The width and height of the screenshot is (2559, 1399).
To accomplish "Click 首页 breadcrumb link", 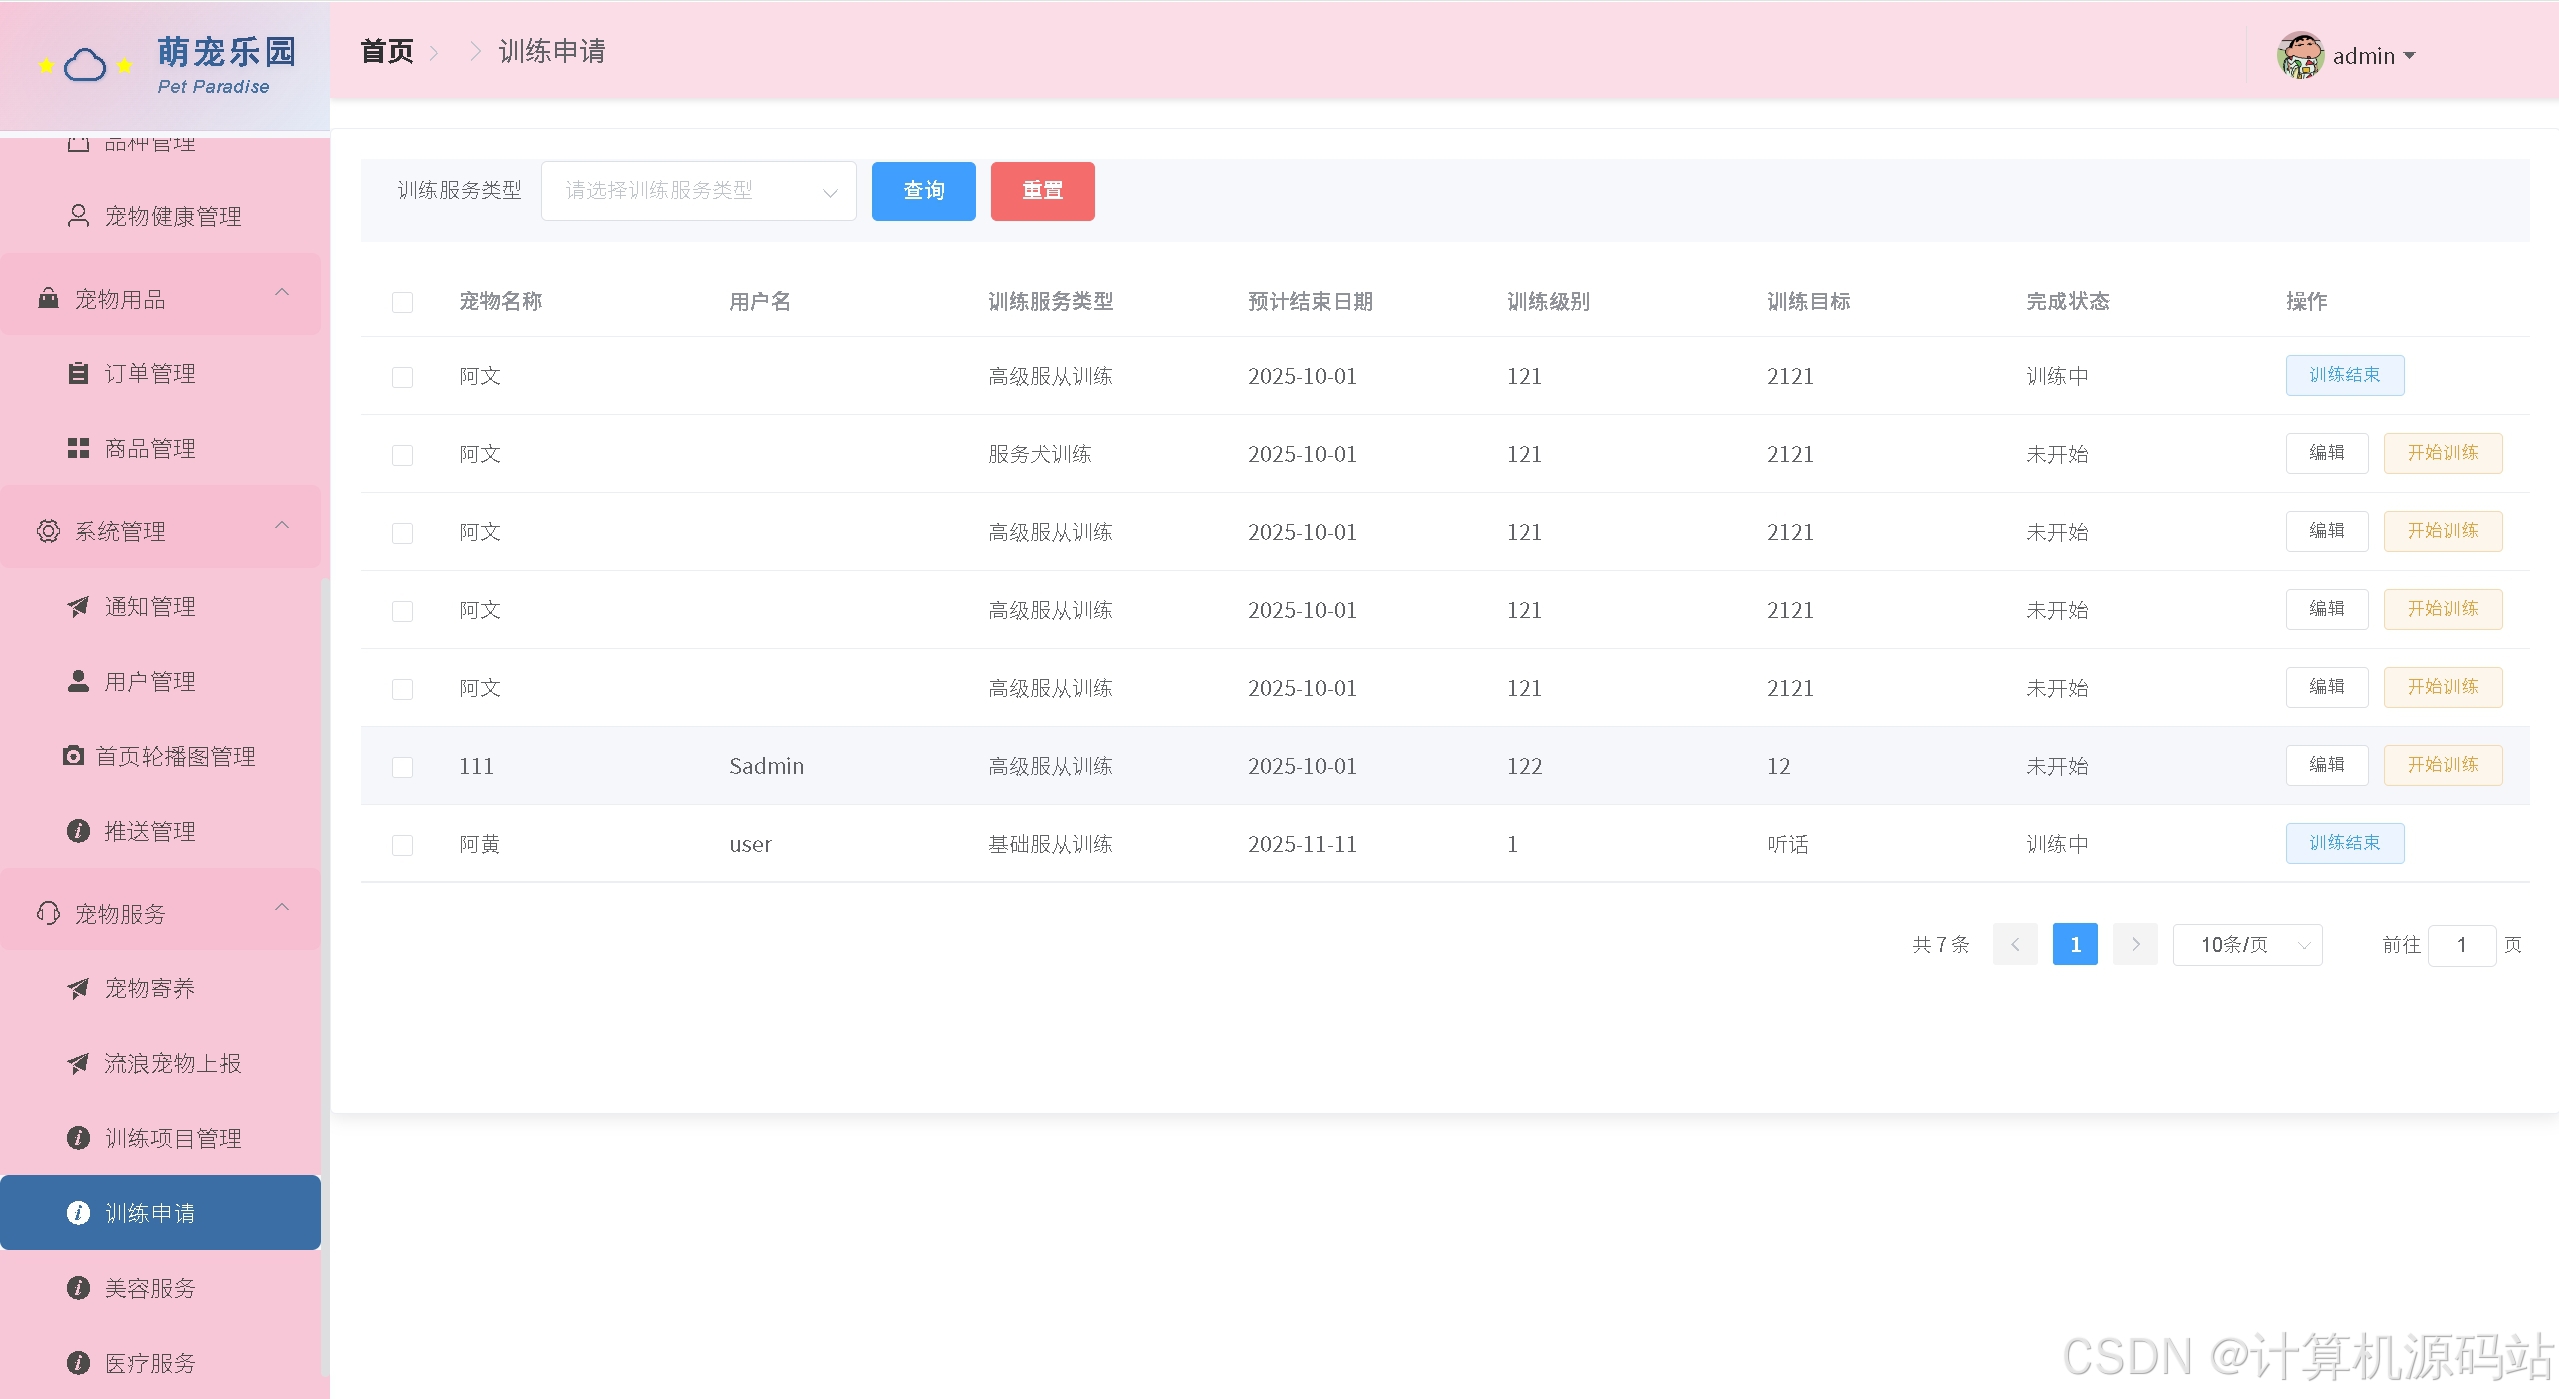I will 387,51.
